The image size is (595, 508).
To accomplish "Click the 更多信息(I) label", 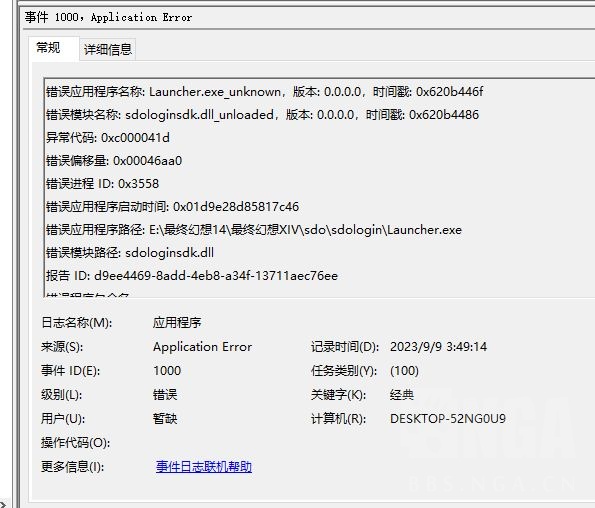I will (72, 467).
